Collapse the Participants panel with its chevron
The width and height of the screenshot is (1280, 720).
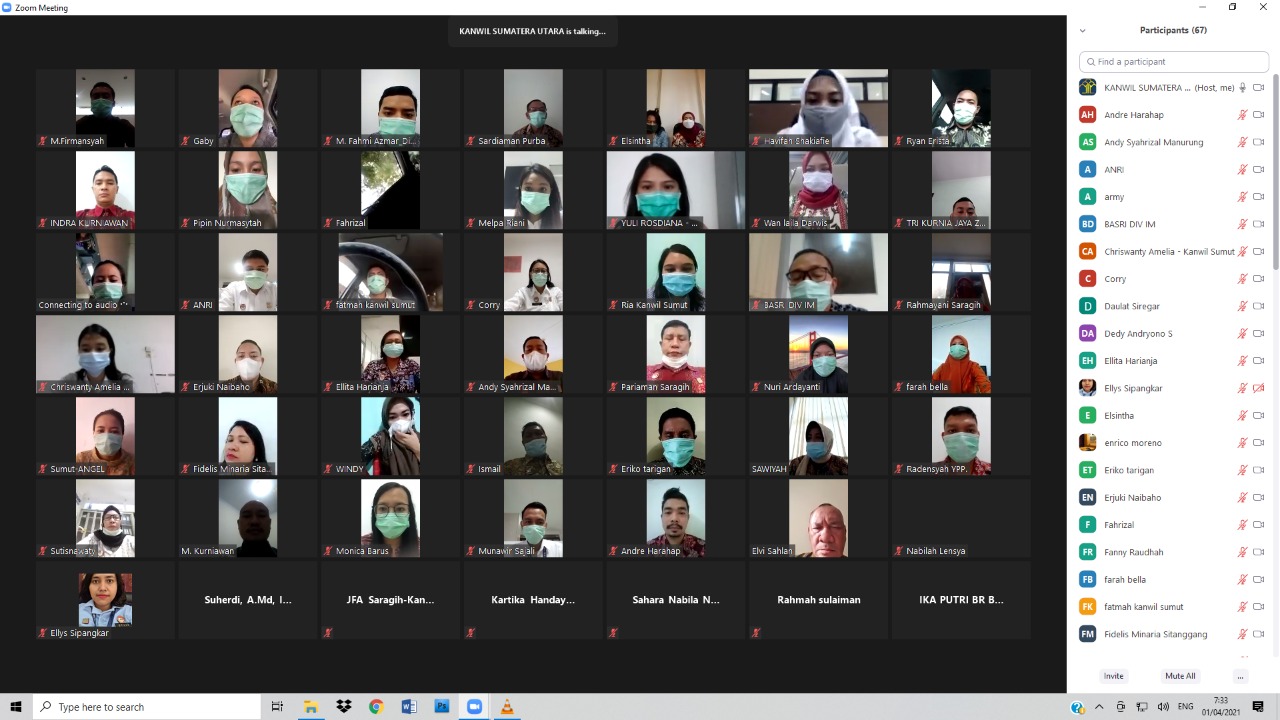(1082, 31)
